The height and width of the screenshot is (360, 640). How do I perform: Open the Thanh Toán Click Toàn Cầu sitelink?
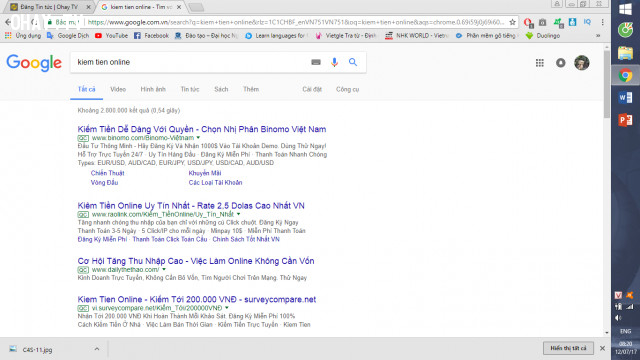pos(170,239)
